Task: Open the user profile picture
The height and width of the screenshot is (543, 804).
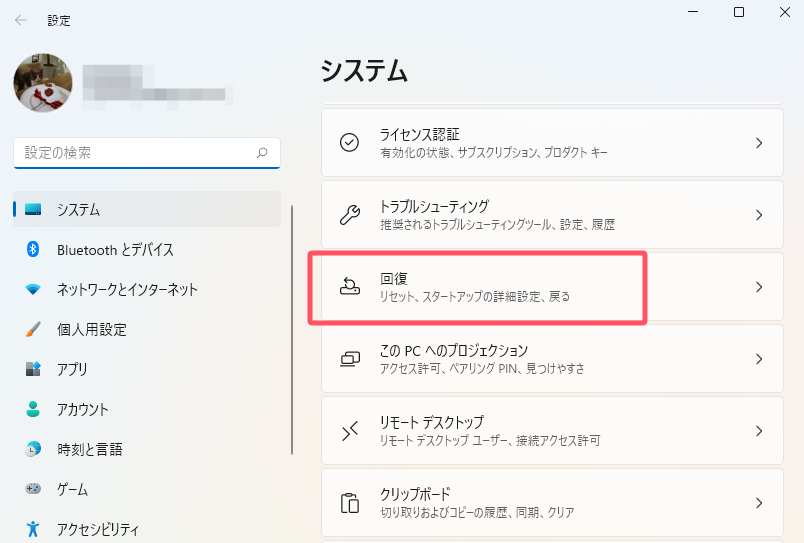Action: click(x=43, y=83)
